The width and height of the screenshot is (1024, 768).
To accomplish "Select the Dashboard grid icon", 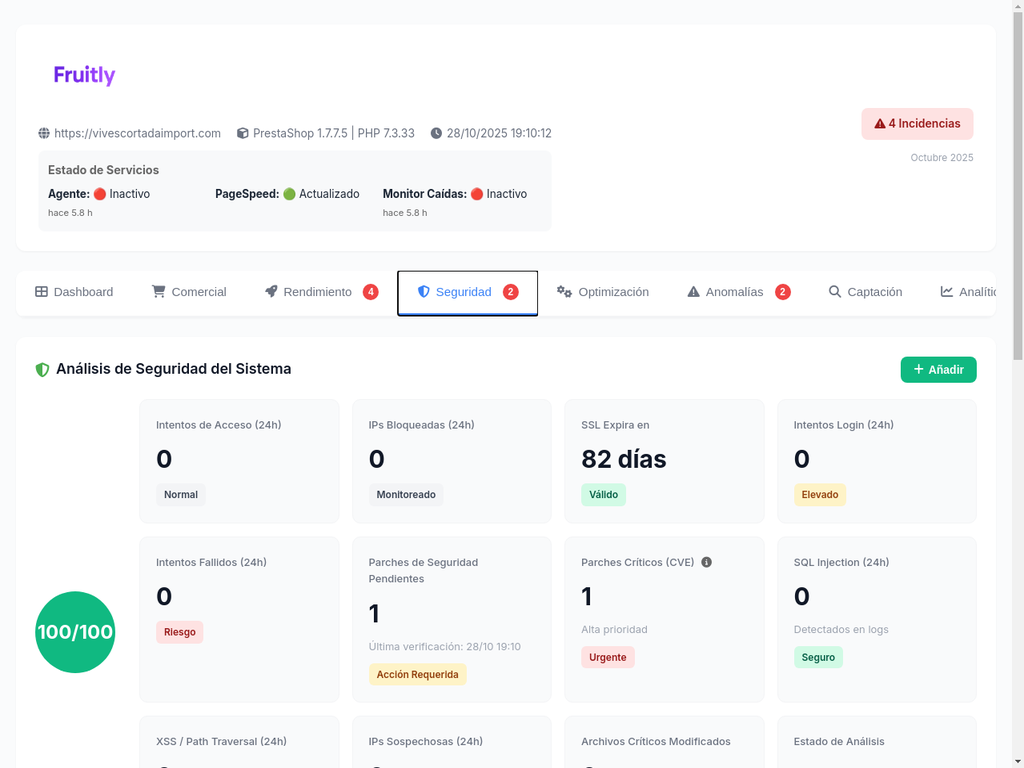I will pos(40,292).
